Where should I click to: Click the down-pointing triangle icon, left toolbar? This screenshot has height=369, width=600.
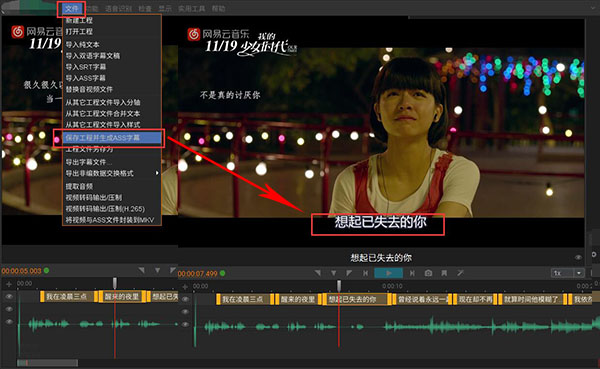pyautogui.click(x=157, y=270)
